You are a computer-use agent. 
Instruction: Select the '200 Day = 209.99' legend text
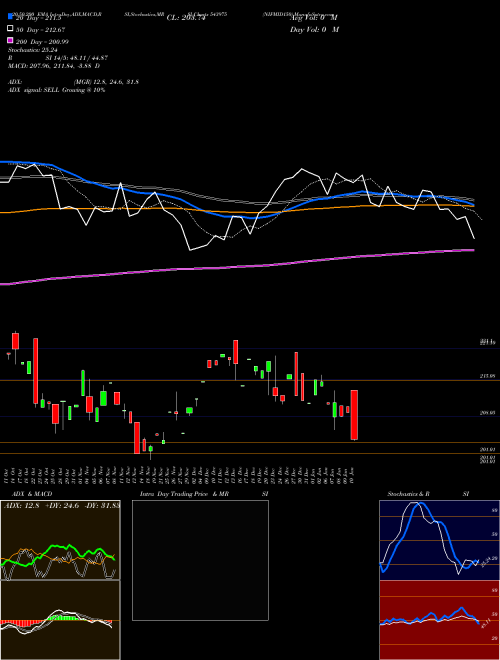(43, 42)
